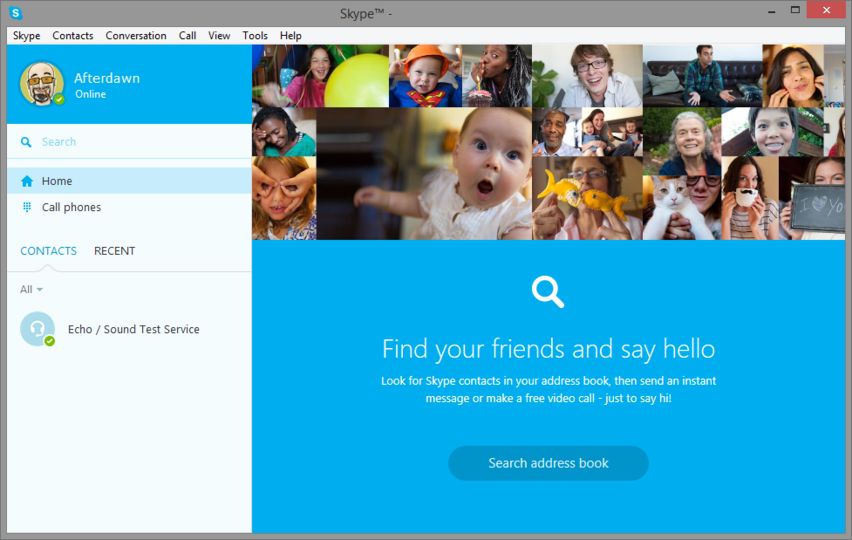
Task: Change the Online status text
Action: click(x=91, y=94)
